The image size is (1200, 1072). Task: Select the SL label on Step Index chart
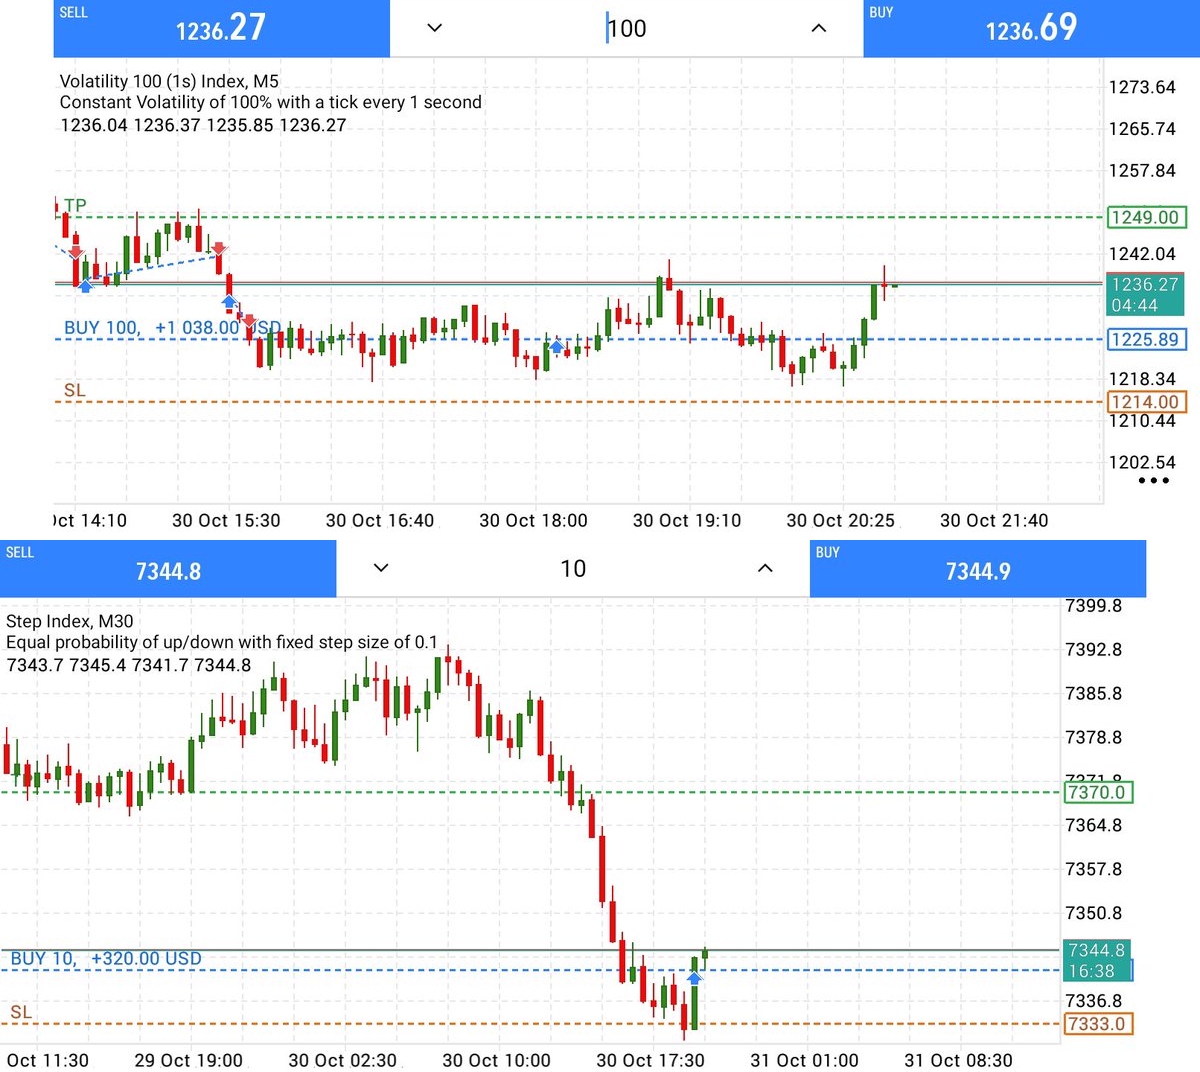pyautogui.click(x=21, y=1013)
